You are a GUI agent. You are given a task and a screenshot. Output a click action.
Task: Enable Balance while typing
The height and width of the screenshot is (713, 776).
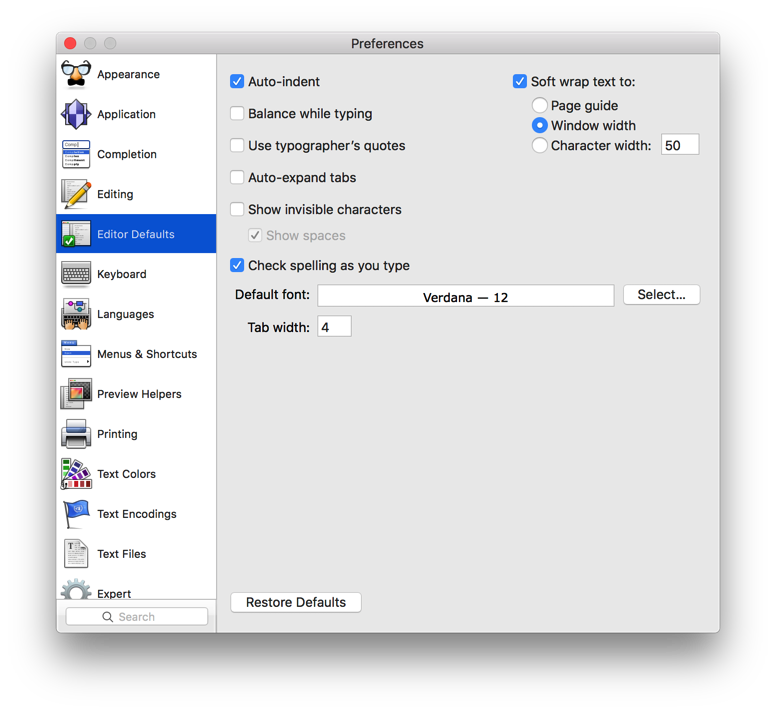[237, 114]
